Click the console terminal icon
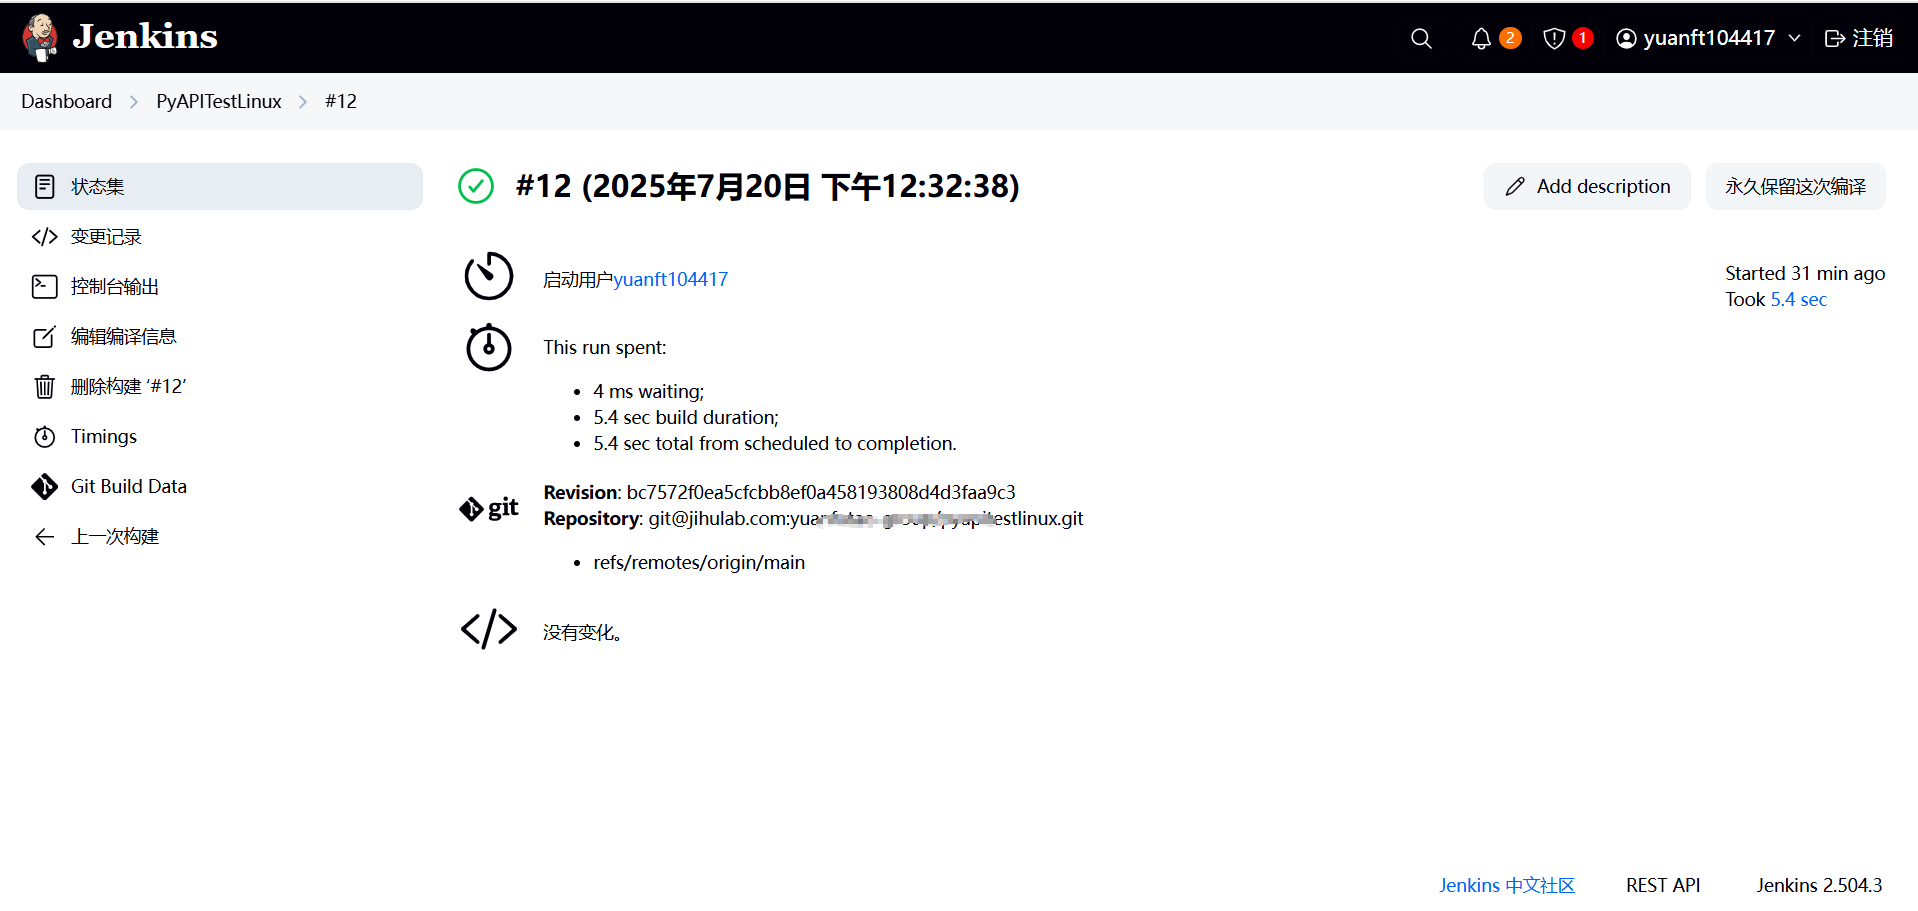This screenshot has width=1918, height=911. pos(44,287)
